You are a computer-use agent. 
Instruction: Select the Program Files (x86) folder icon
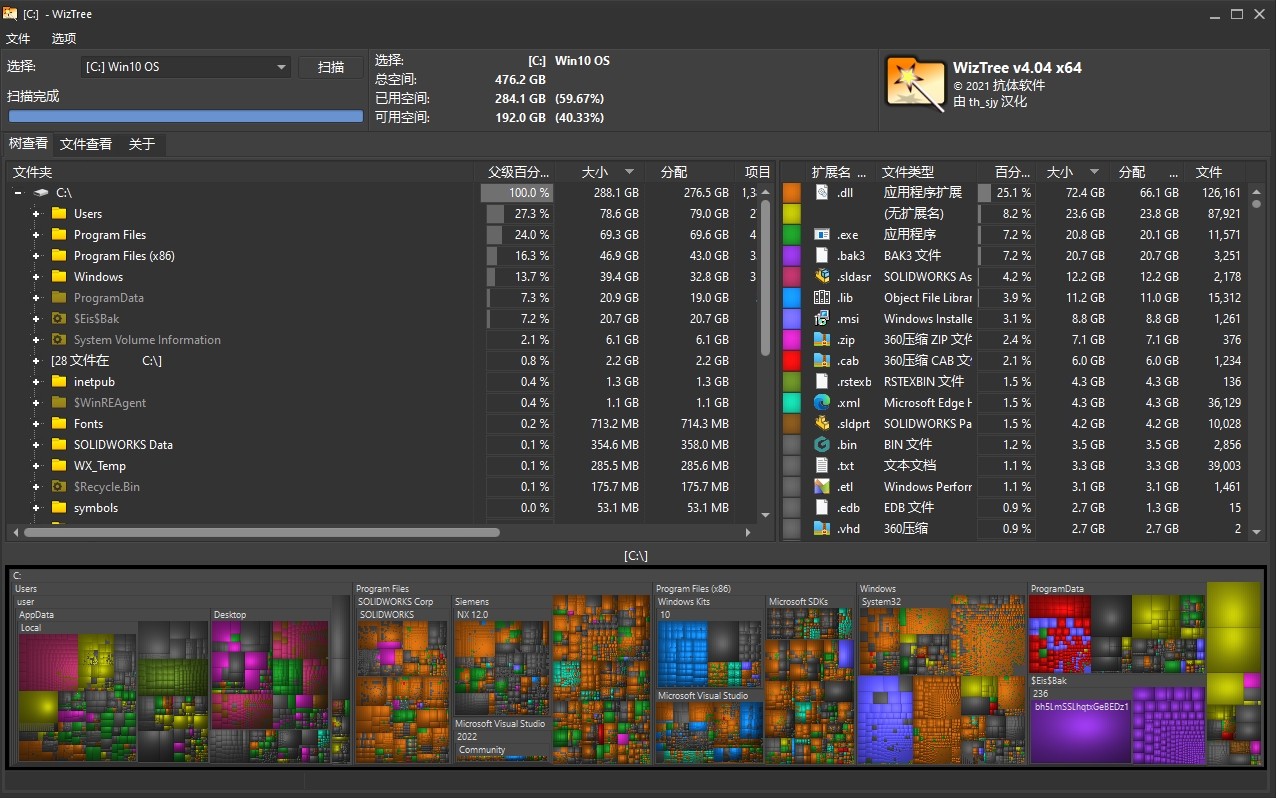[59, 256]
